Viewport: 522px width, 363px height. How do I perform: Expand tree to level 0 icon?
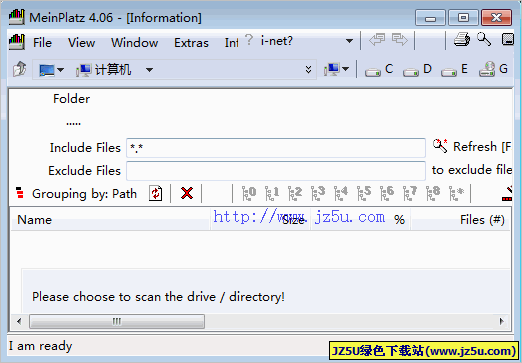point(249,193)
